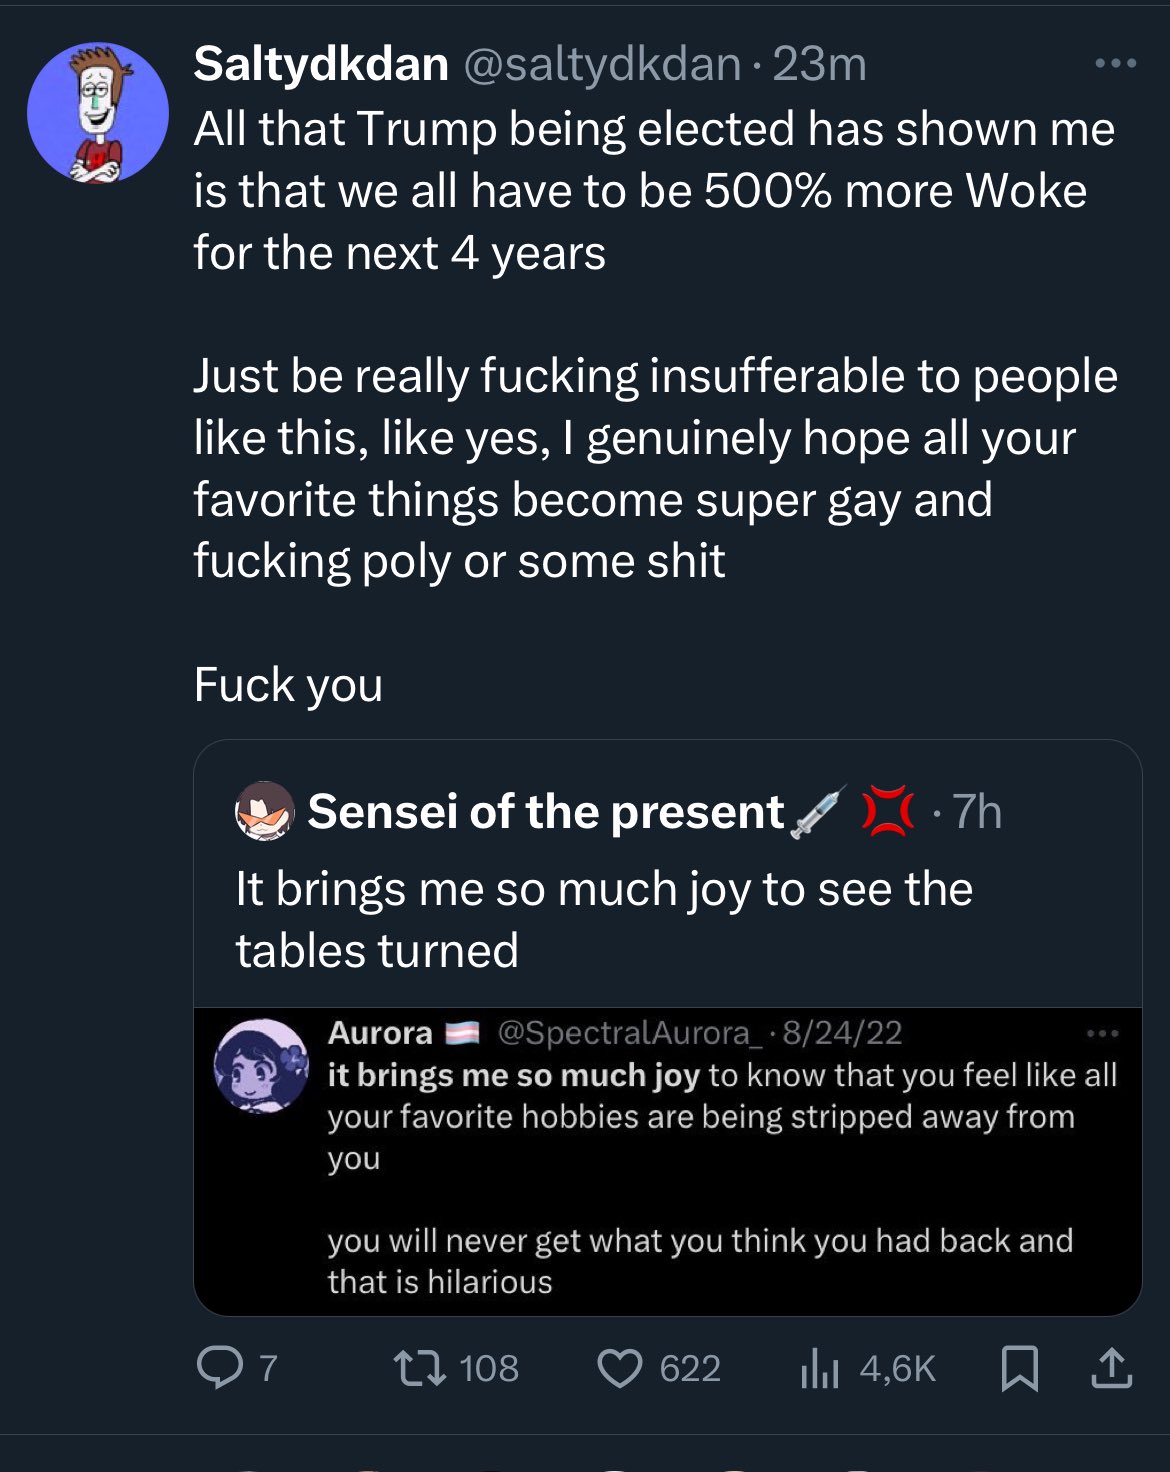Open Aurora's avatar in the screenshot image
This screenshot has height=1472, width=1170.
click(262, 1066)
